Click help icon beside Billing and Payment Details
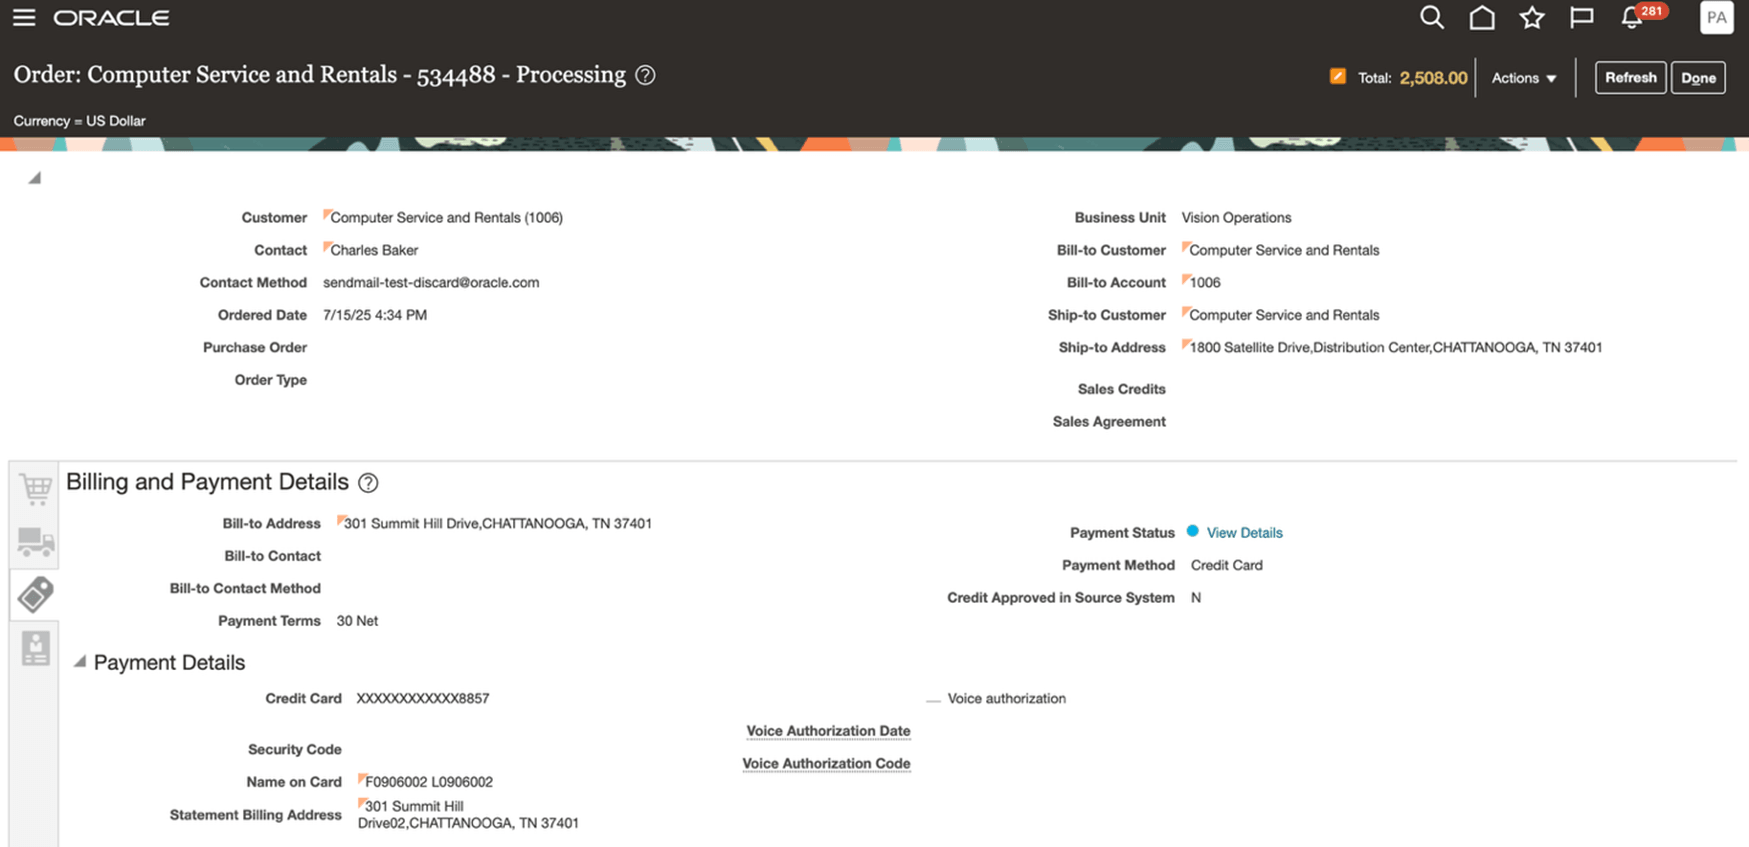Image resolution: width=1749 pixels, height=847 pixels. (x=368, y=483)
